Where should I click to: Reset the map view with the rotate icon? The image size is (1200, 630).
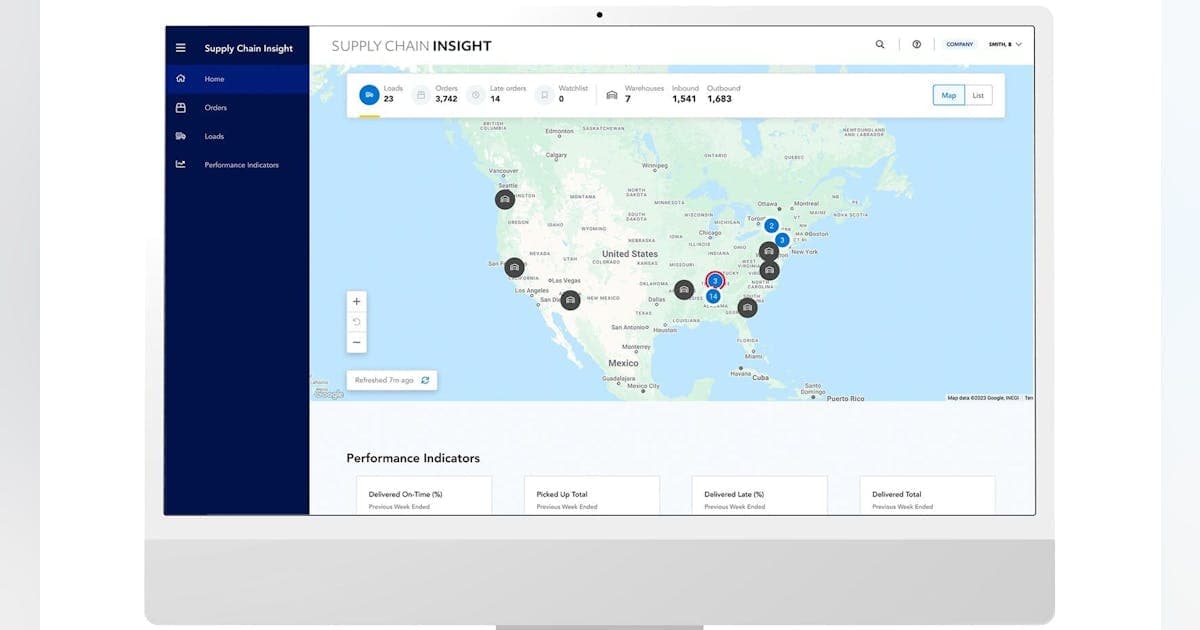357,322
